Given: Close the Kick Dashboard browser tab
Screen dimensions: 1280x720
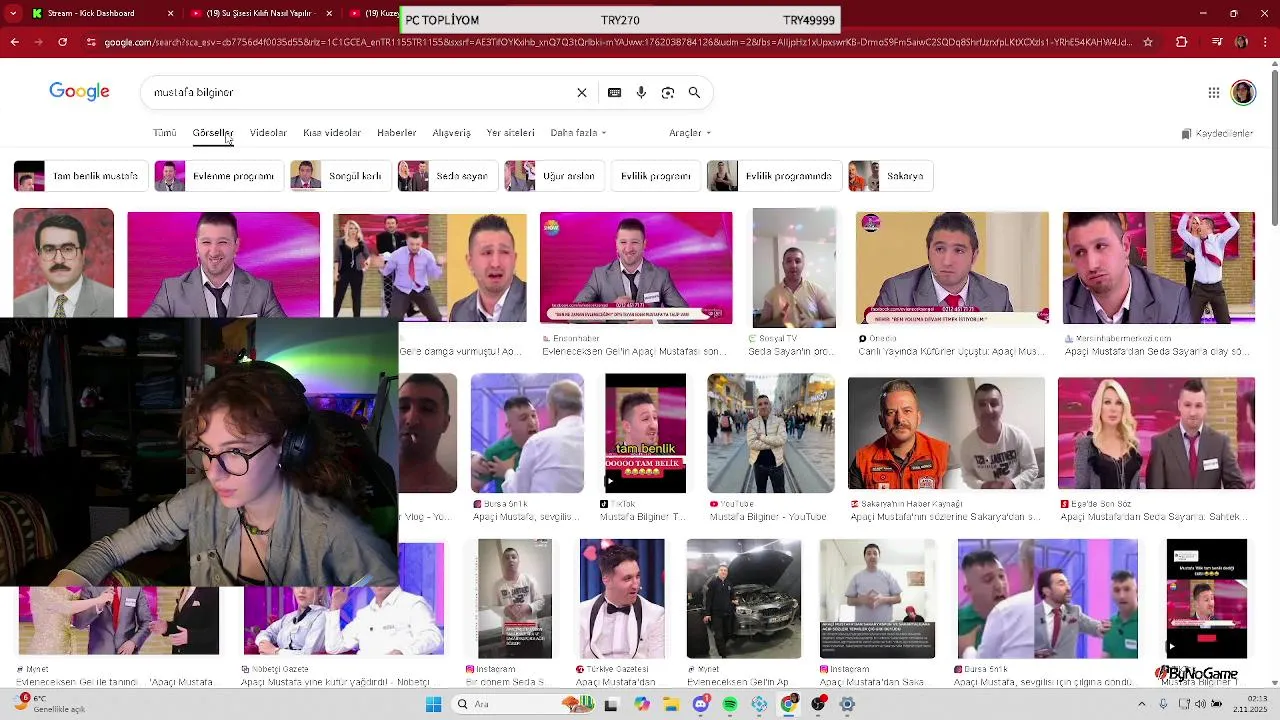Looking at the screenshot, I should point(170,13).
